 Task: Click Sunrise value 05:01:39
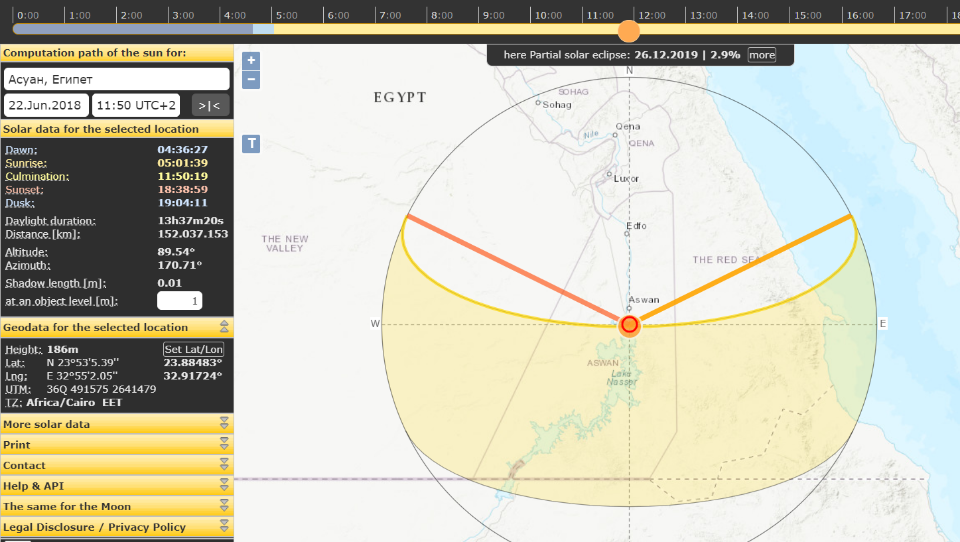click(x=182, y=163)
